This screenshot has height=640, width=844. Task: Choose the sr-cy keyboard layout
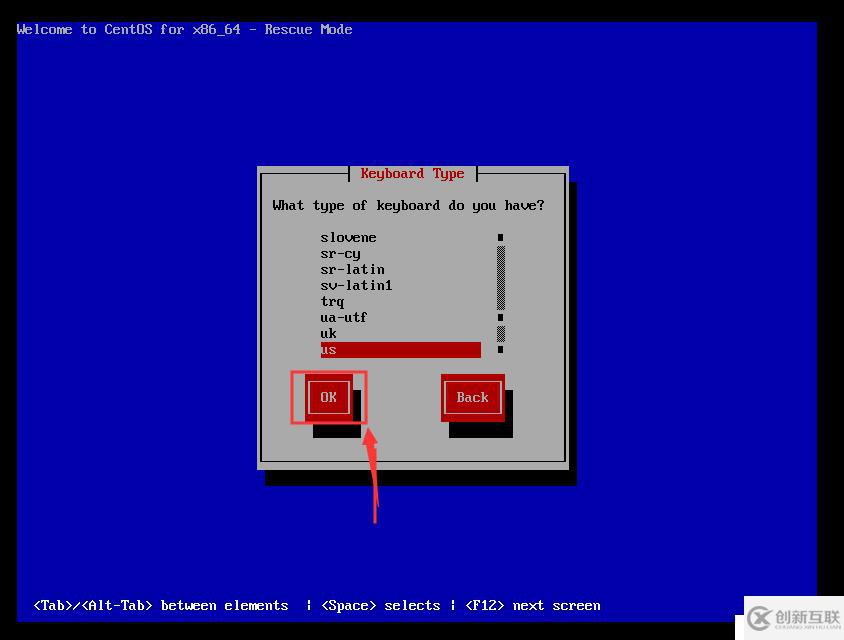pyautogui.click(x=340, y=254)
